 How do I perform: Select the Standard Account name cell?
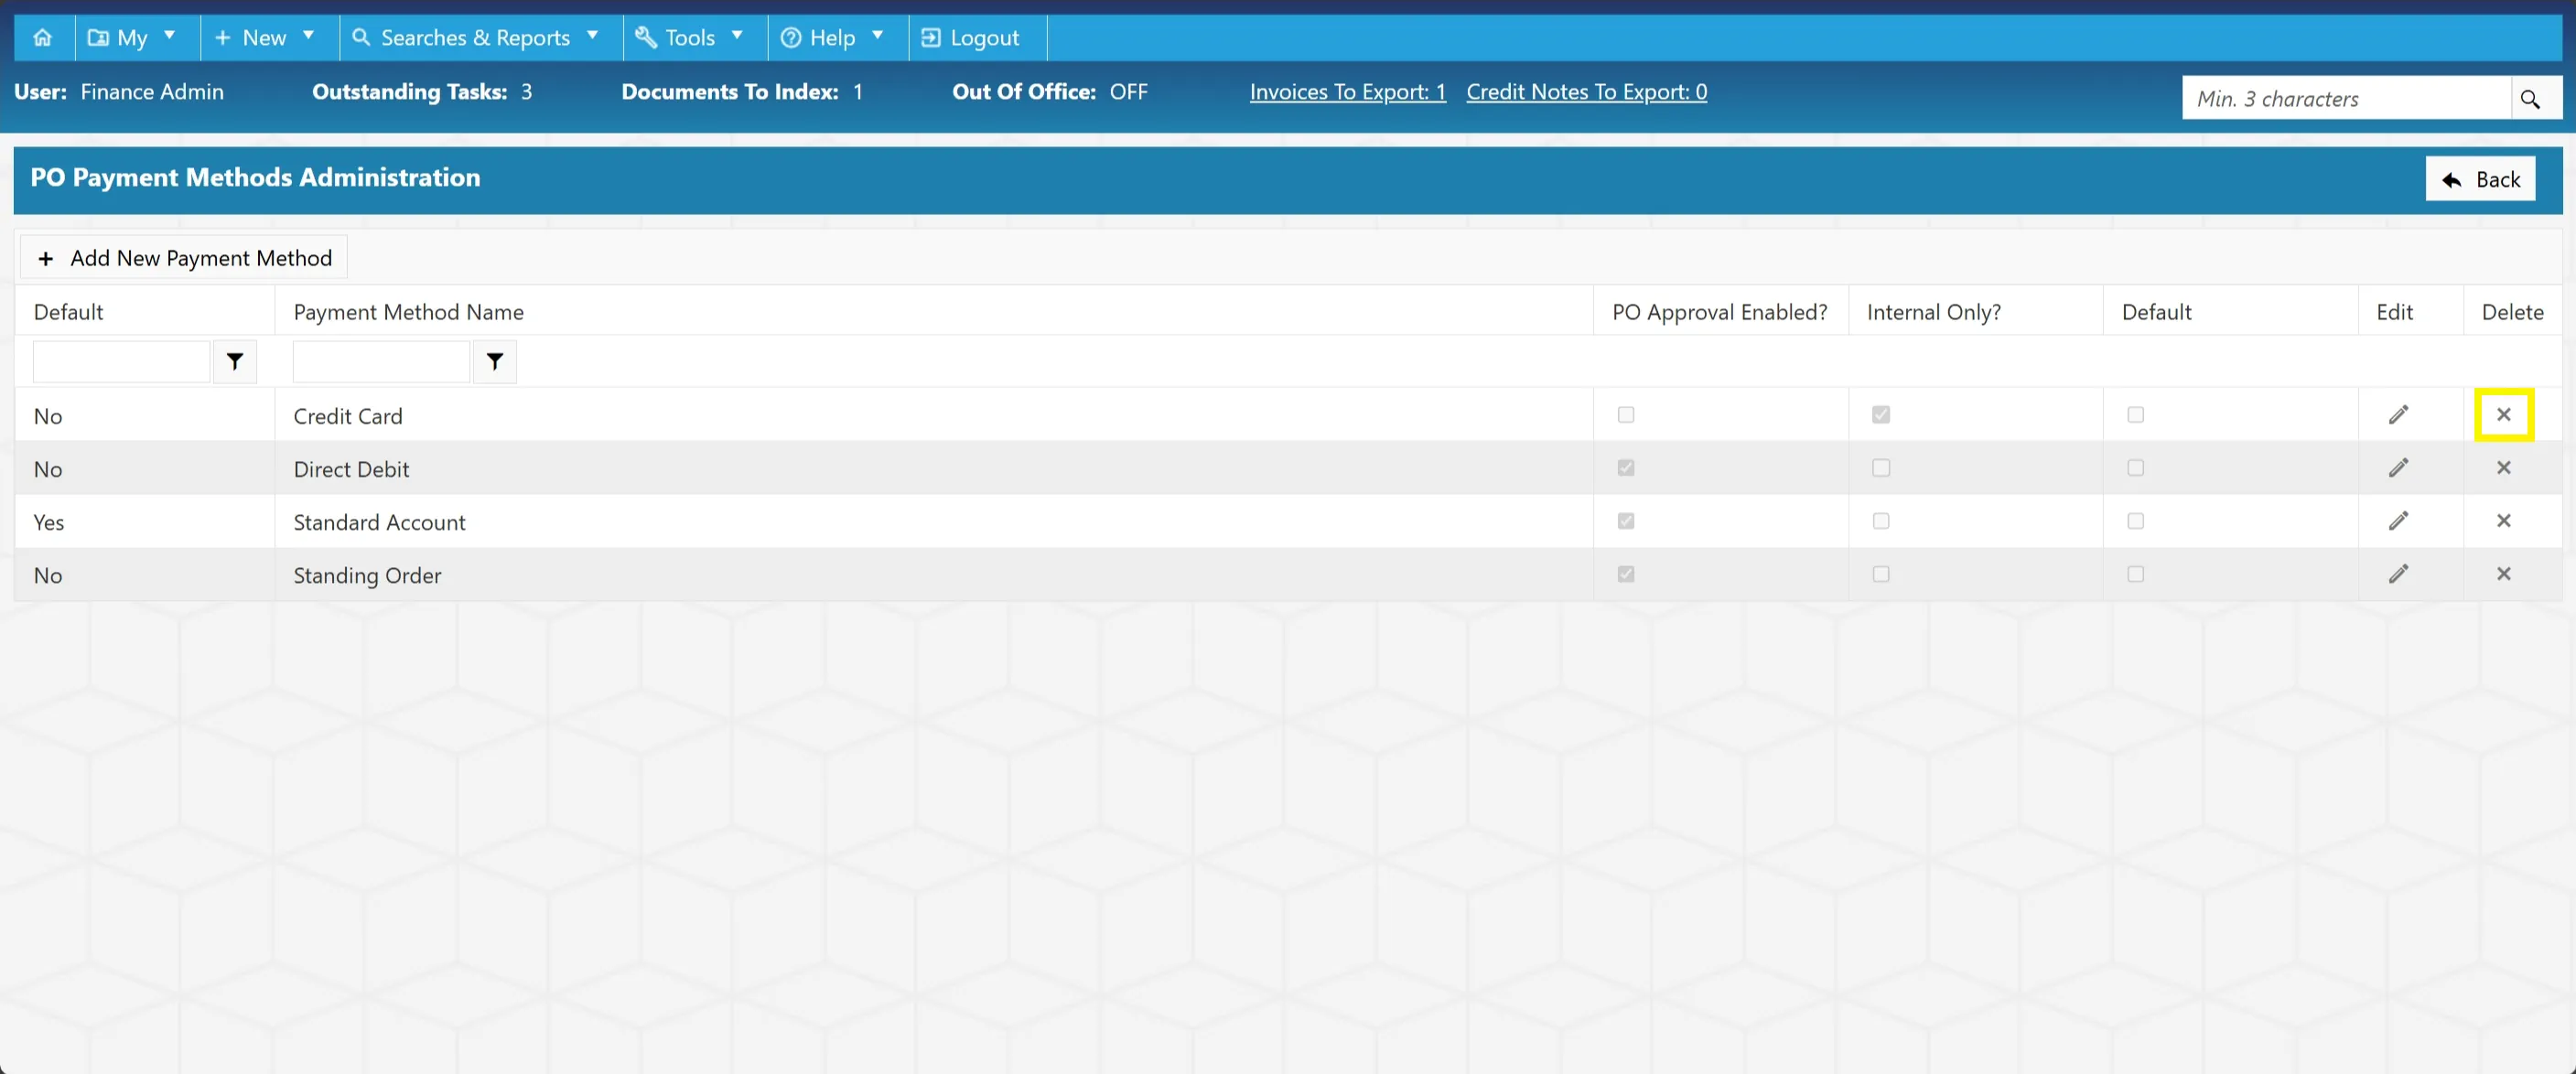(x=934, y=521)
